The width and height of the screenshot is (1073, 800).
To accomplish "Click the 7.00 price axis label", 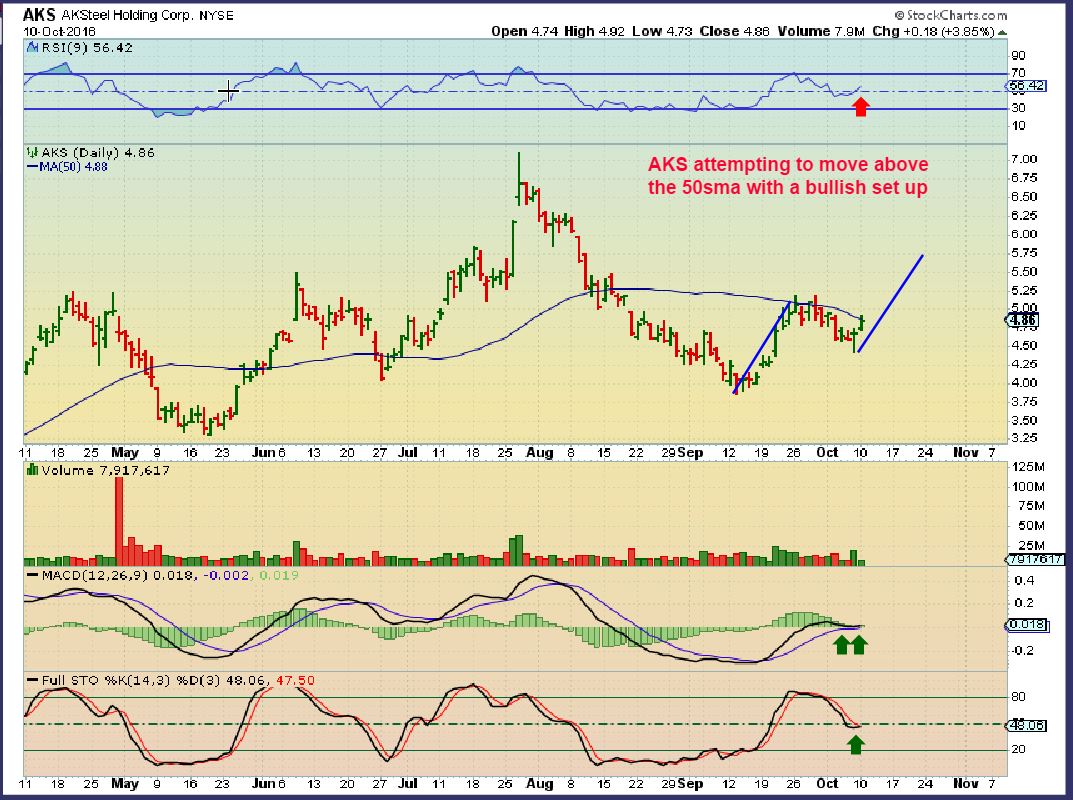I will (x=1024, y=159).
